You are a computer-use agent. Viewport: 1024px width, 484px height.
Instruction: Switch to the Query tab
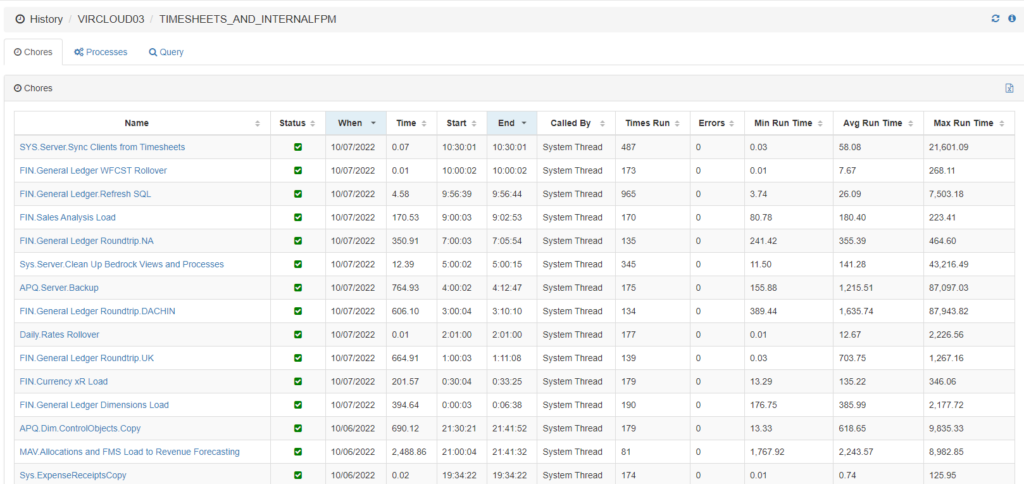pos(166,52)
